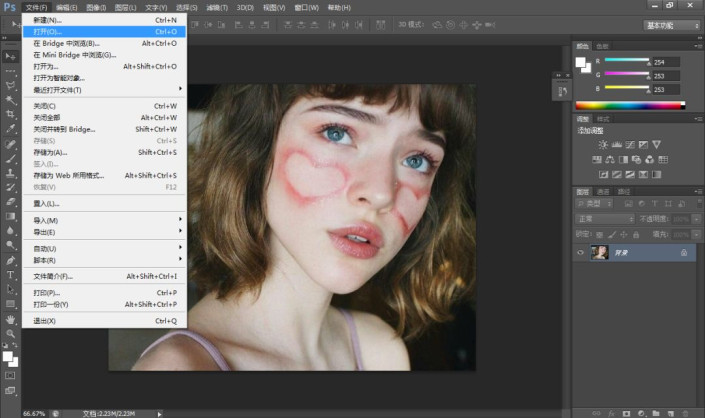The image size is (705, 418).
Task: Open 滤镜(T) menu
Action: pyautogui.click(x=217, y=8)
